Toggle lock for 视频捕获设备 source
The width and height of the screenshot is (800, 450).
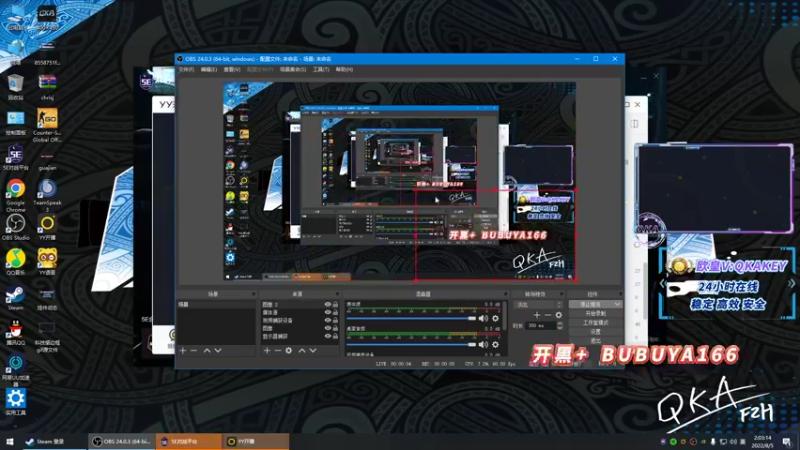[x=335, y=320]
